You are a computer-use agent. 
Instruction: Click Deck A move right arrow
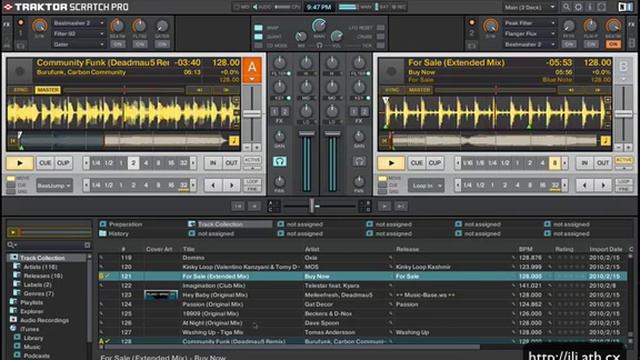coord(231,185)
